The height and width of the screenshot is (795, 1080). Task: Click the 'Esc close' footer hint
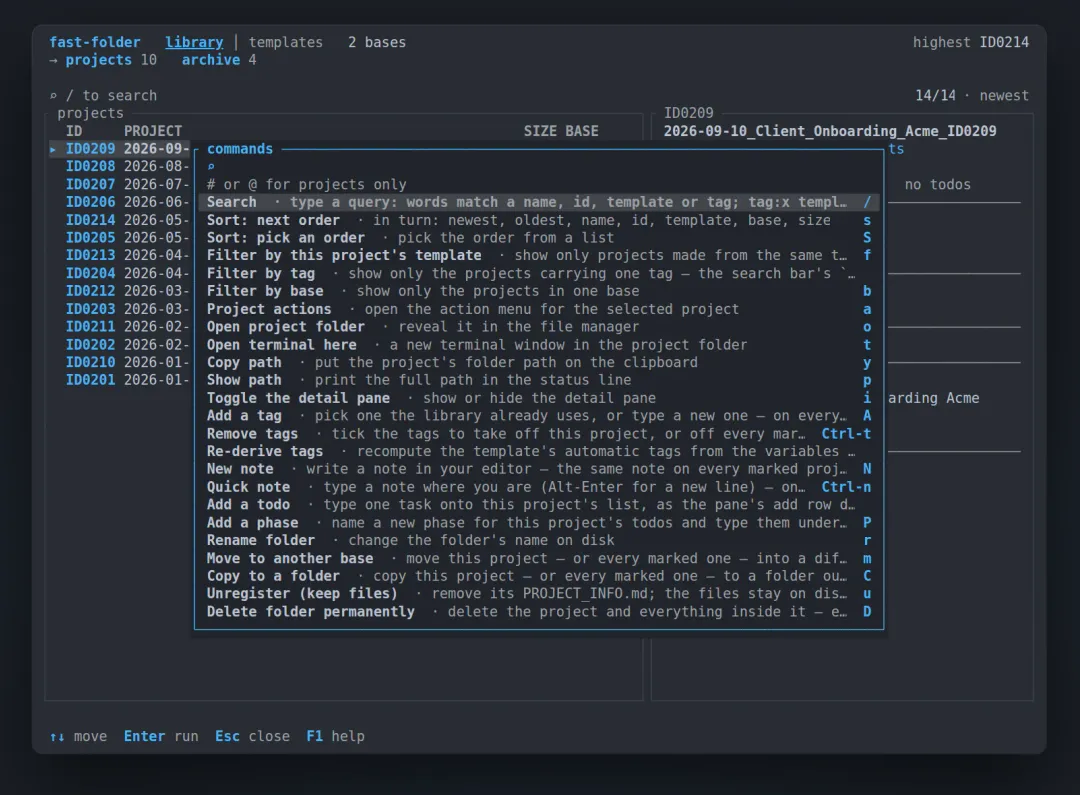(x=252, y=736)
